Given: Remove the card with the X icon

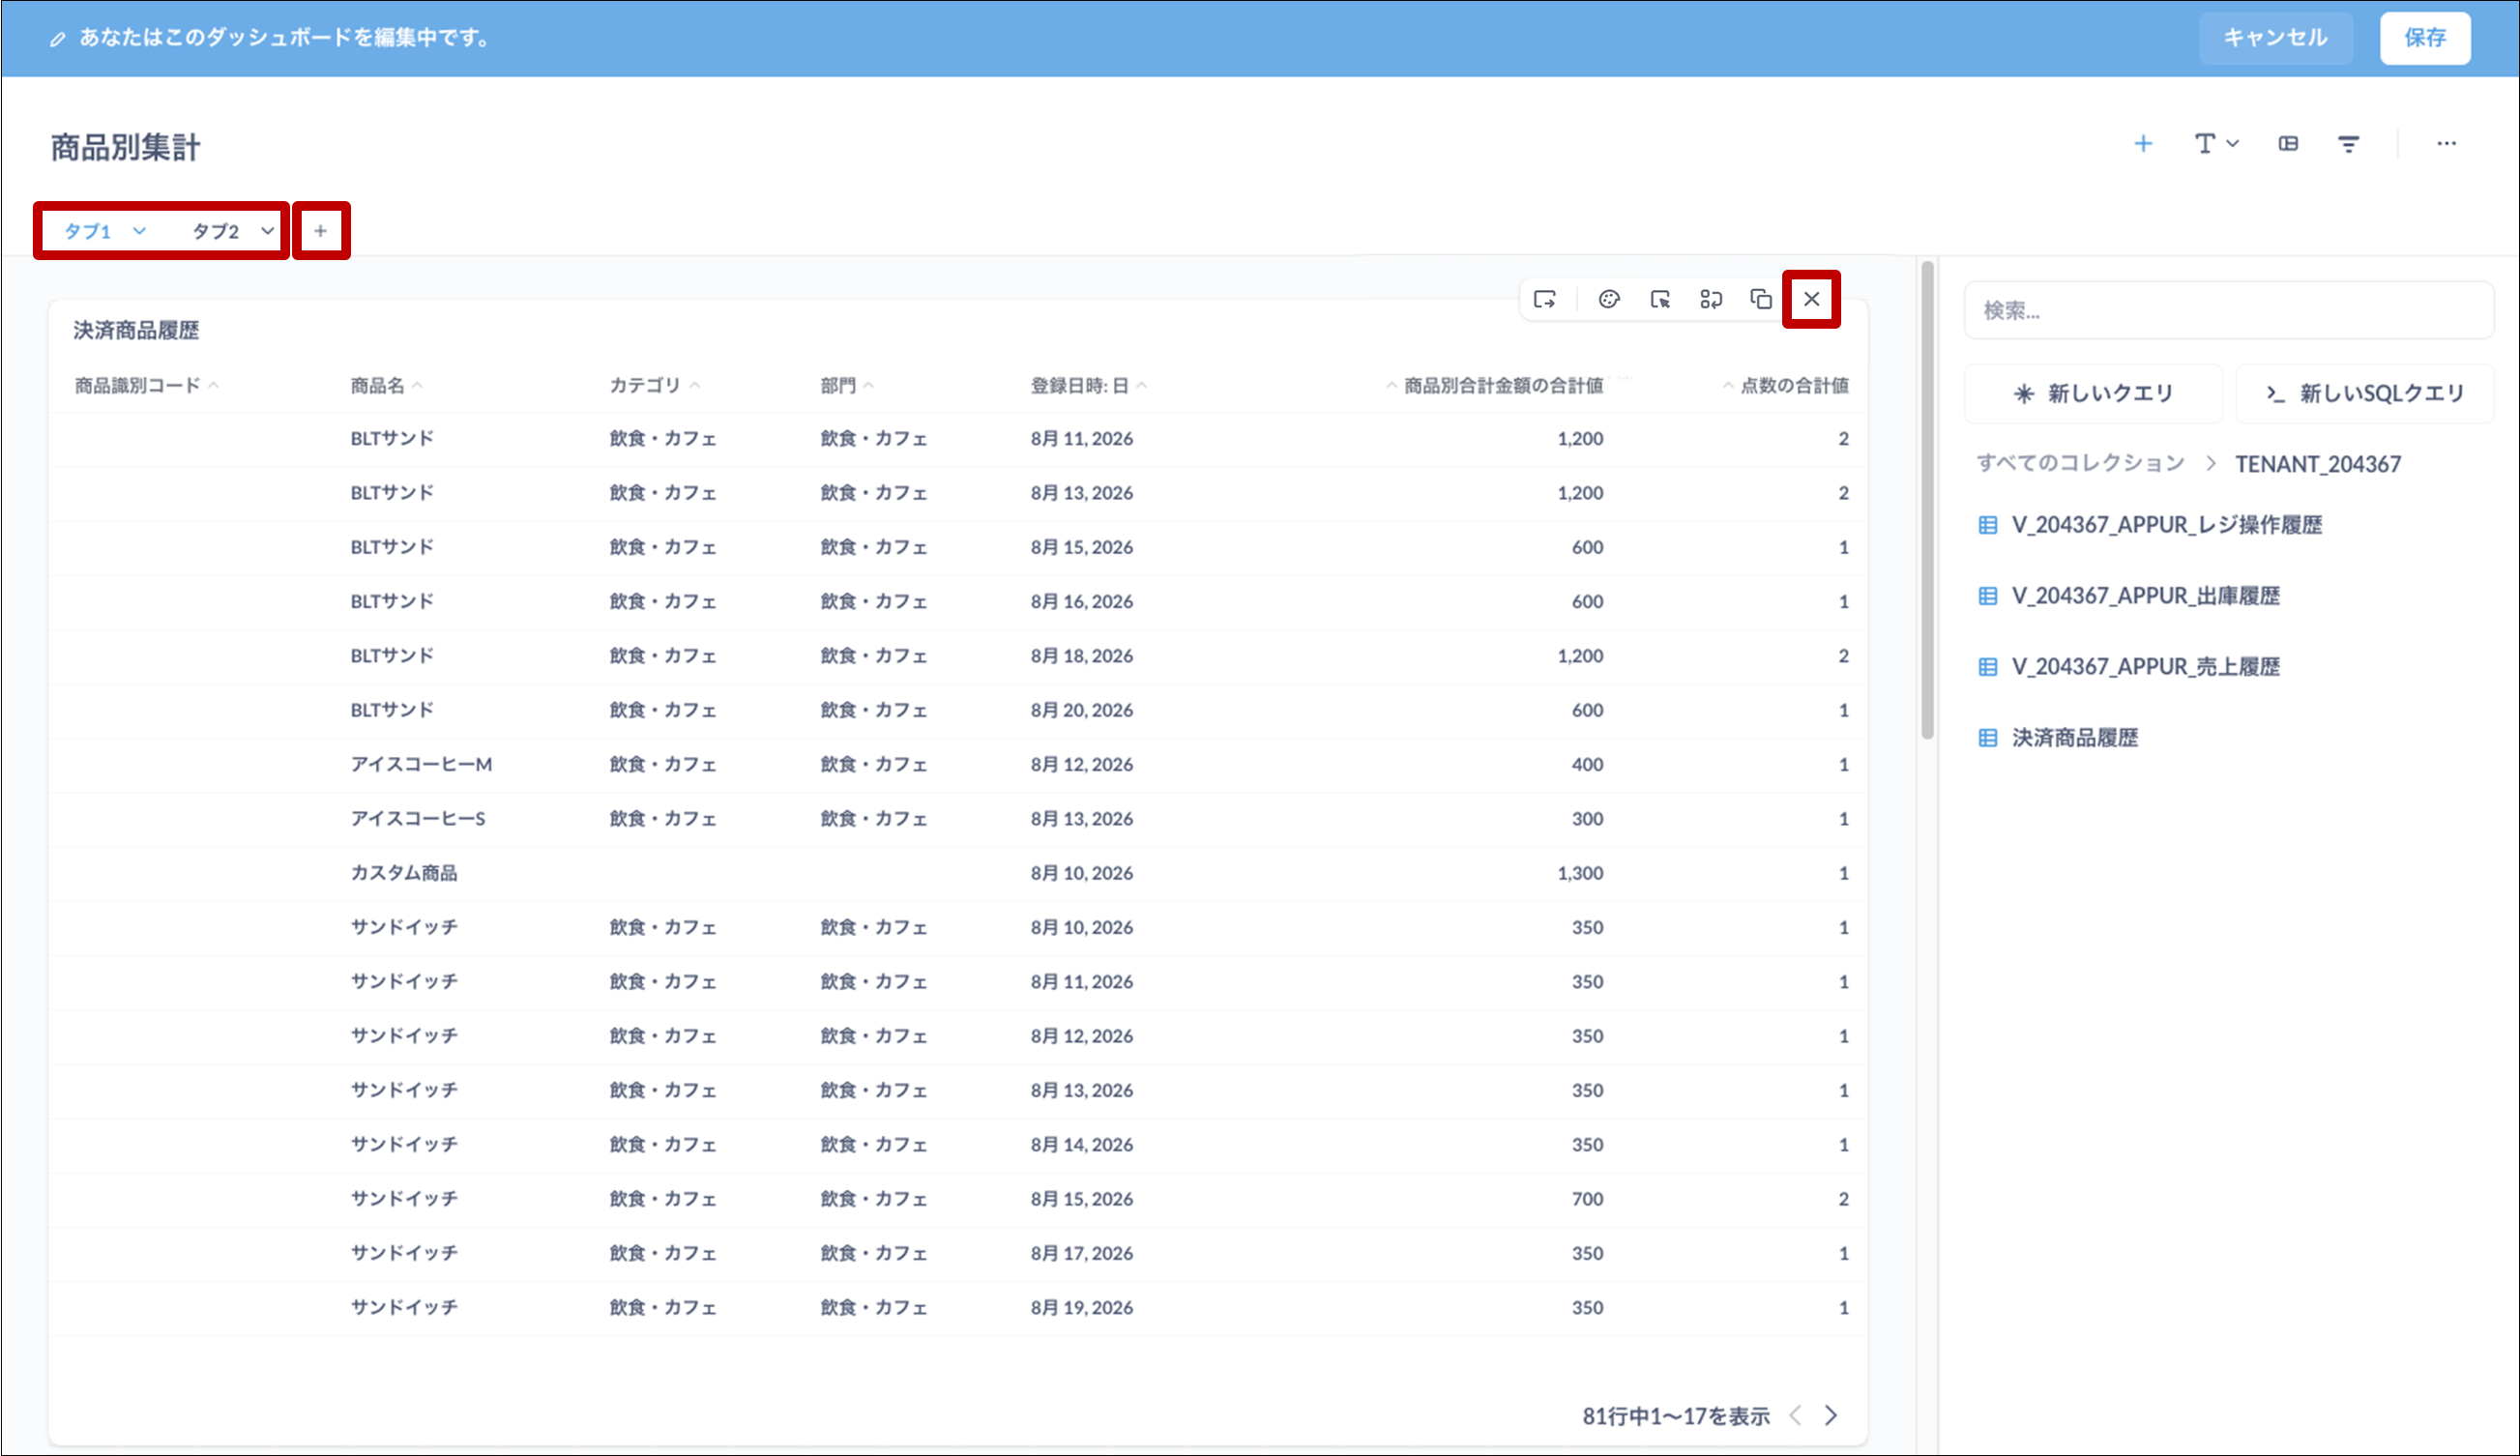Looking at the screenshot, I should tap(1811, 299).
